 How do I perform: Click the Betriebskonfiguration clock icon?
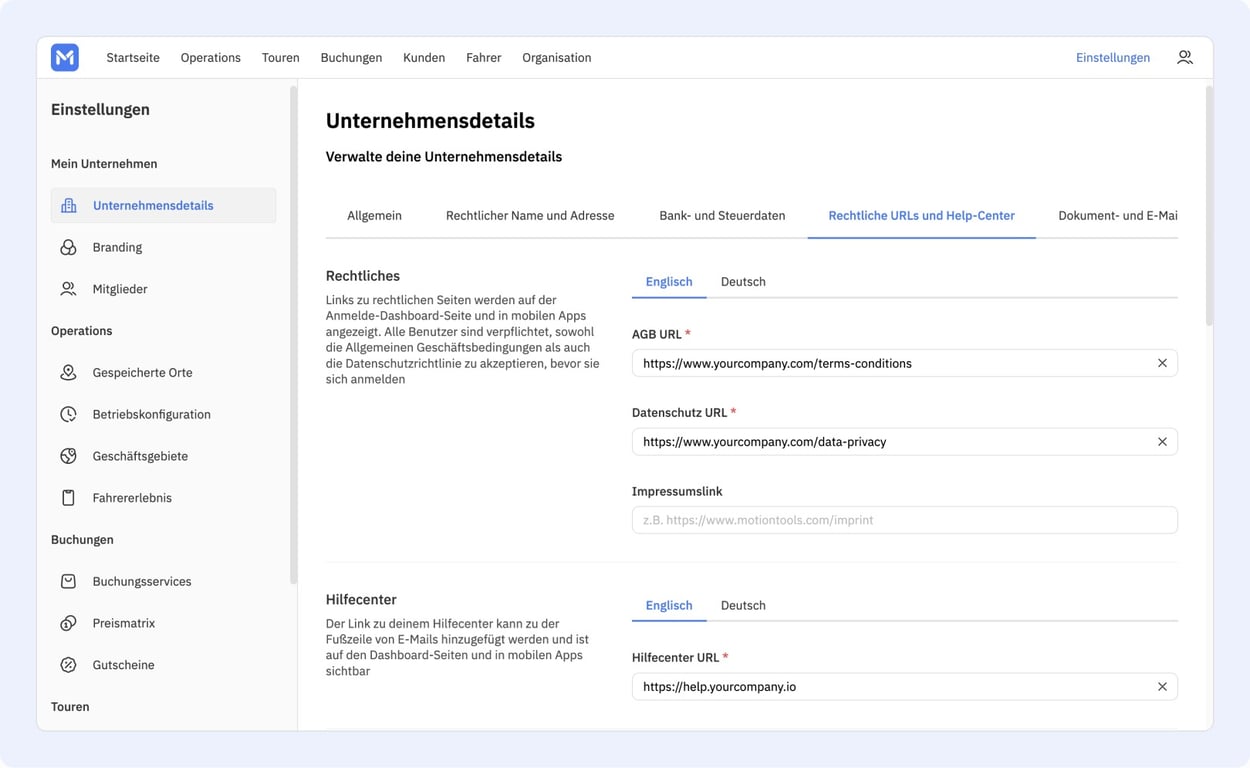click(69, 414)
